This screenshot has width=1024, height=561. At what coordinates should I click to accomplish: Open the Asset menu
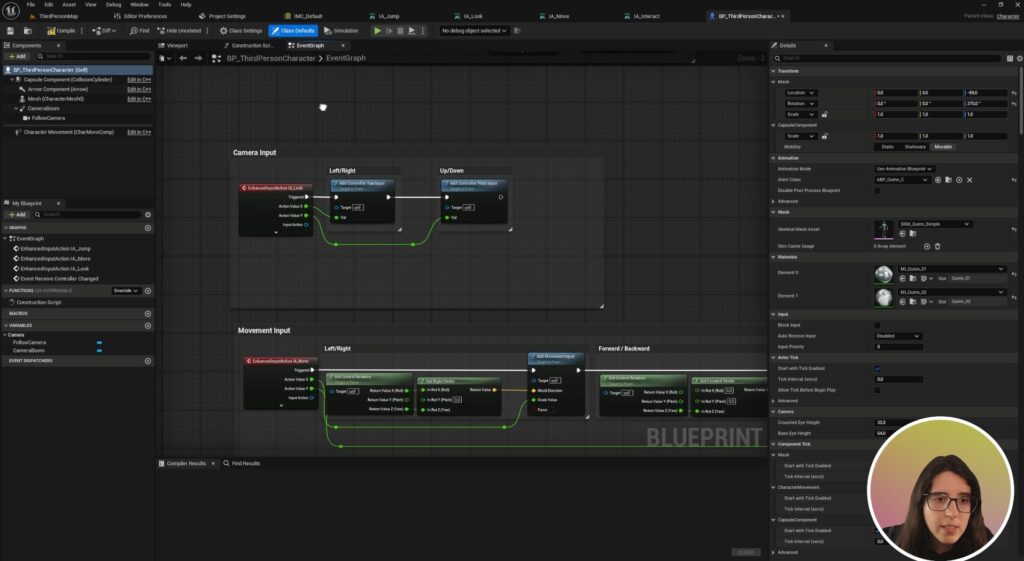point(69,5)
